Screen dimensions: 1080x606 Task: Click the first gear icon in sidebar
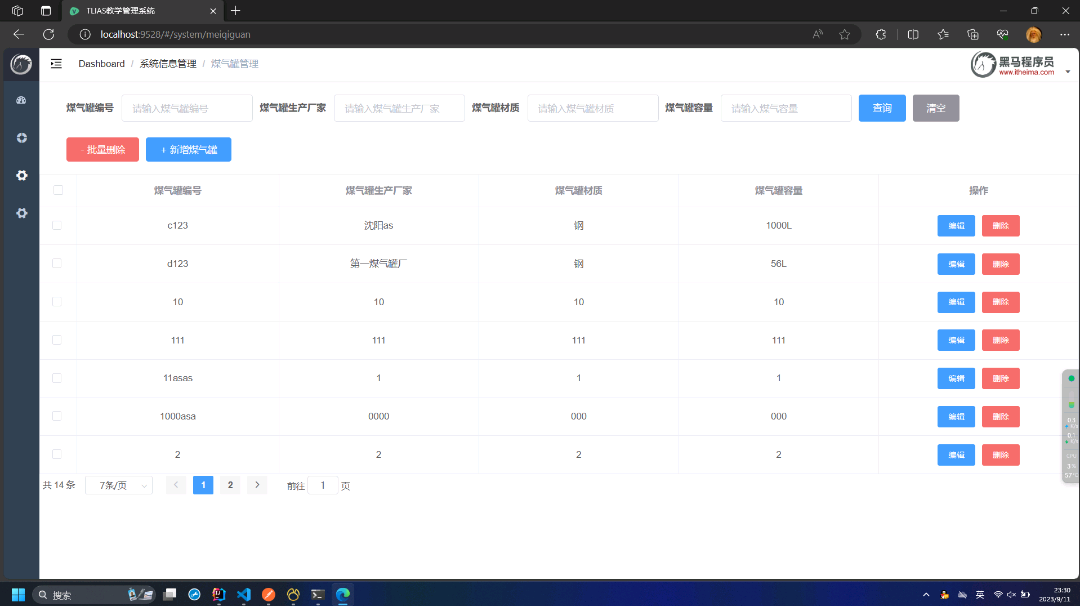pyautogui.click(x=21, y=175)
